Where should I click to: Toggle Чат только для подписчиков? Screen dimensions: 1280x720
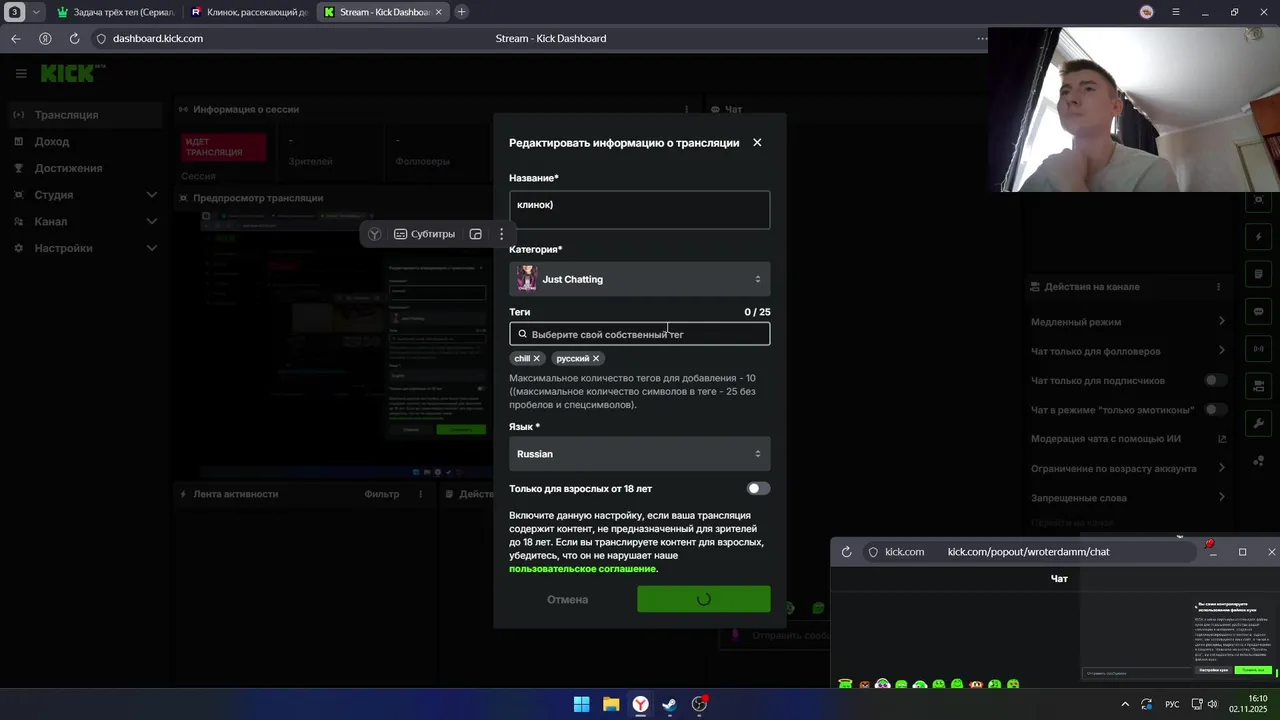pos(1216,380)
